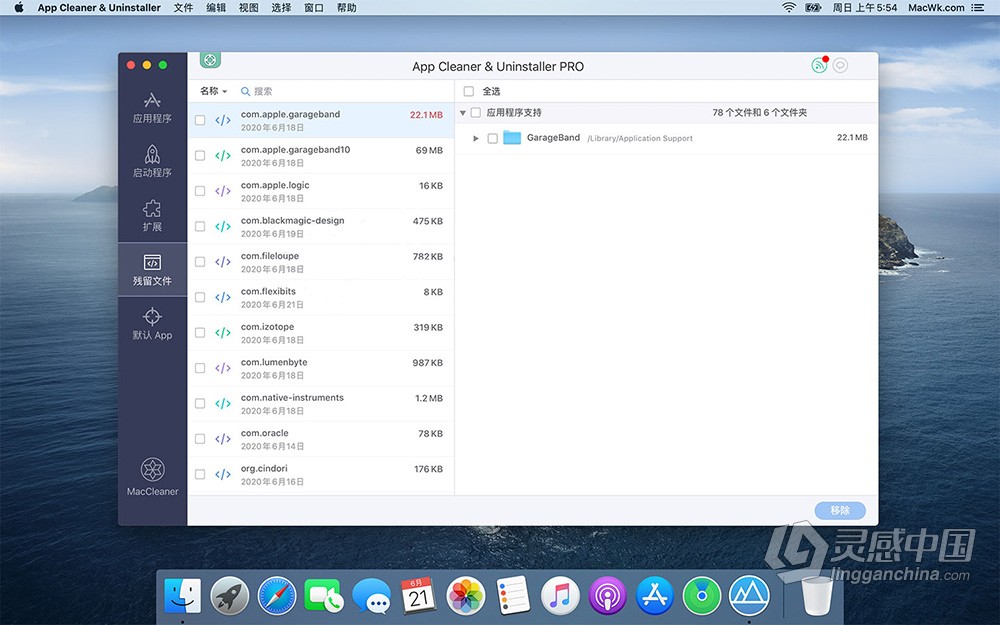Viewport: 1000px width, 625px height.
Task: Expand the GarageBand folder triangle
Action: [x=476, y=138]
